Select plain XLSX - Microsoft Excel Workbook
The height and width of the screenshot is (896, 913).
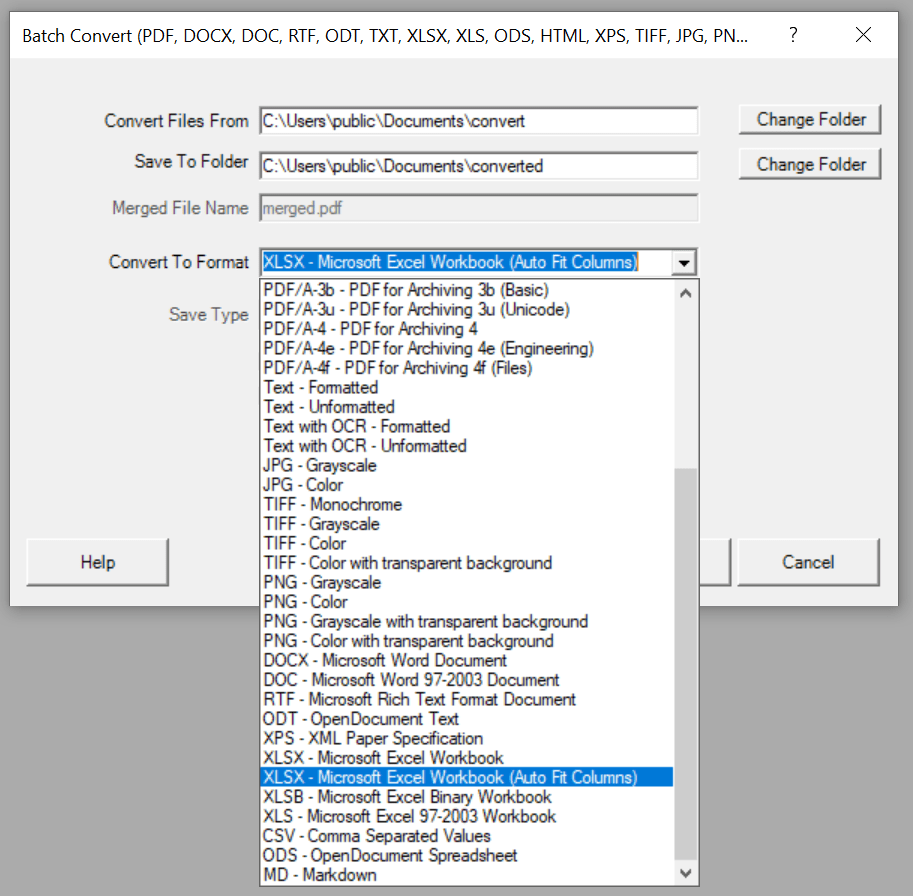point(466,758)
